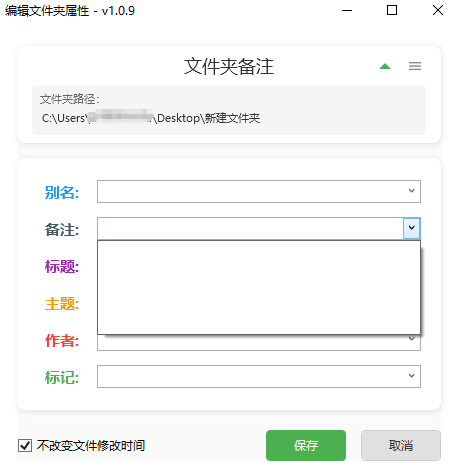
Task: Click the 保存 button
Action: tap(306, 445)
